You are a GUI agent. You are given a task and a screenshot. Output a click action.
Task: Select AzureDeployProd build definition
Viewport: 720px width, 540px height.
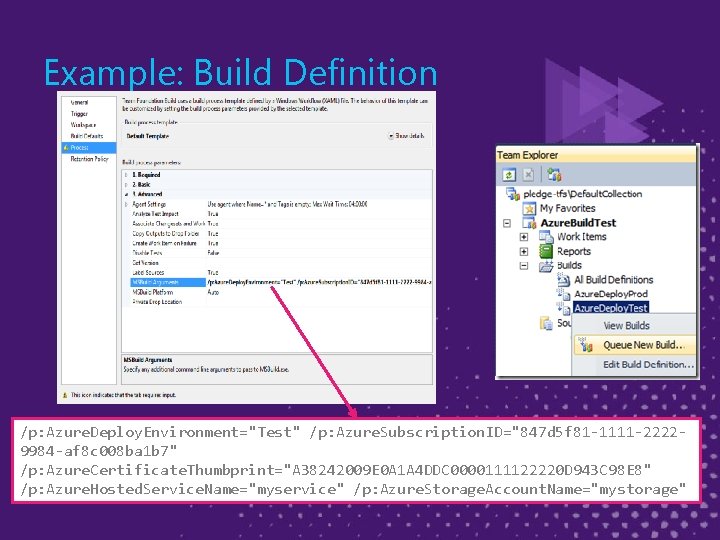pyautogui.click(x=611, y=294)
